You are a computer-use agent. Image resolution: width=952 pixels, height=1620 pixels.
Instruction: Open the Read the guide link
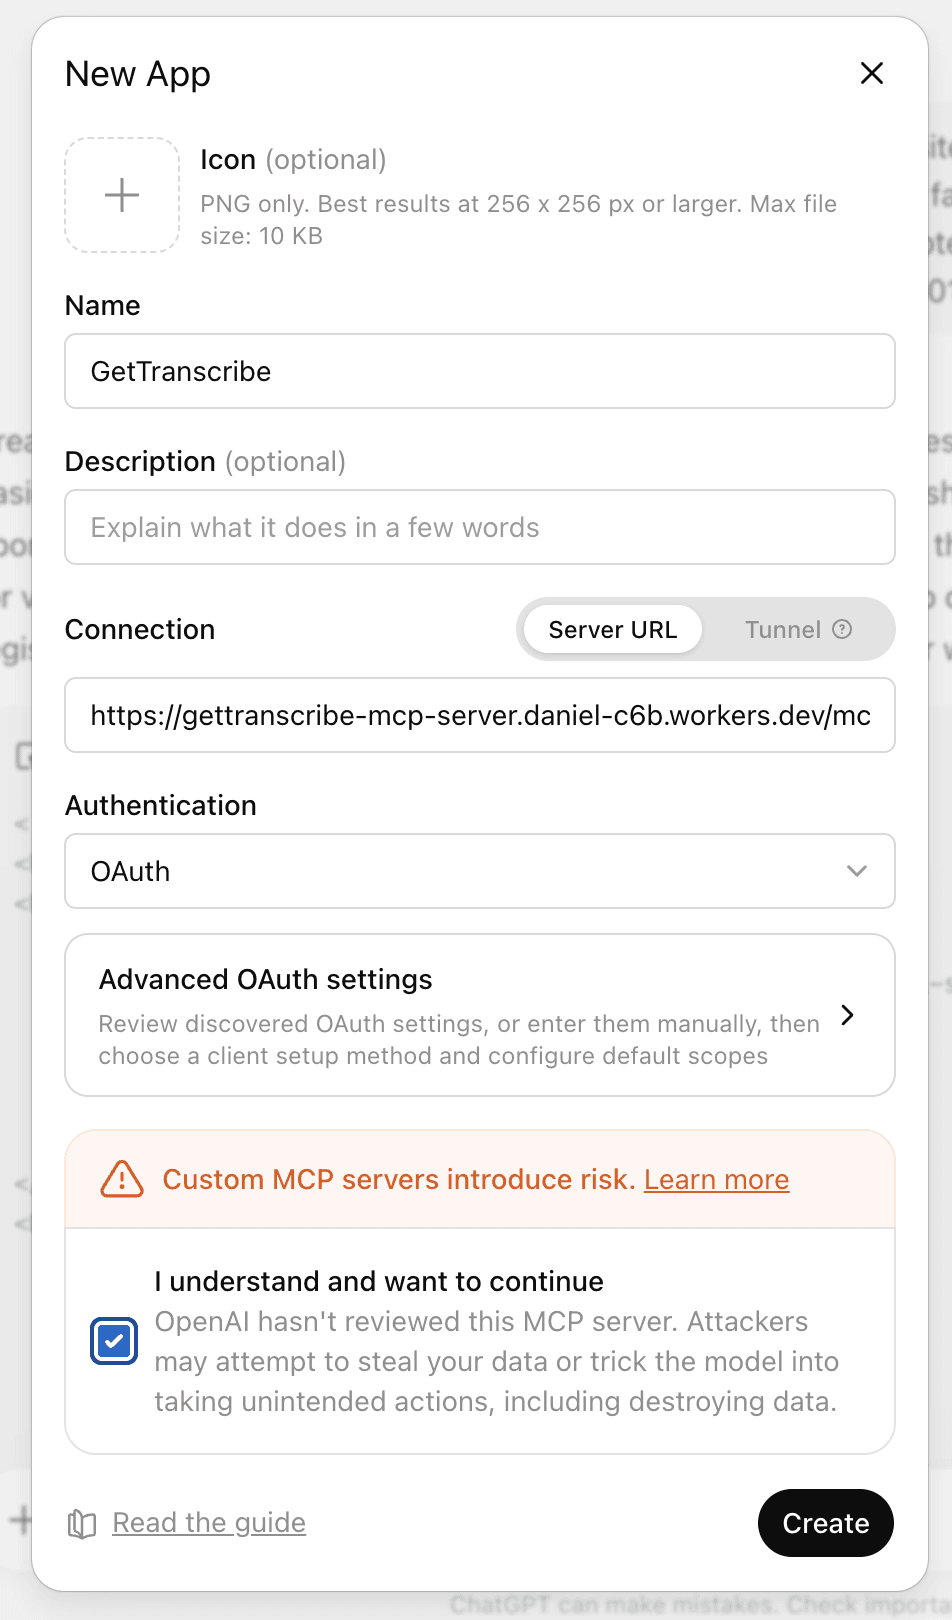(209, 1523)
